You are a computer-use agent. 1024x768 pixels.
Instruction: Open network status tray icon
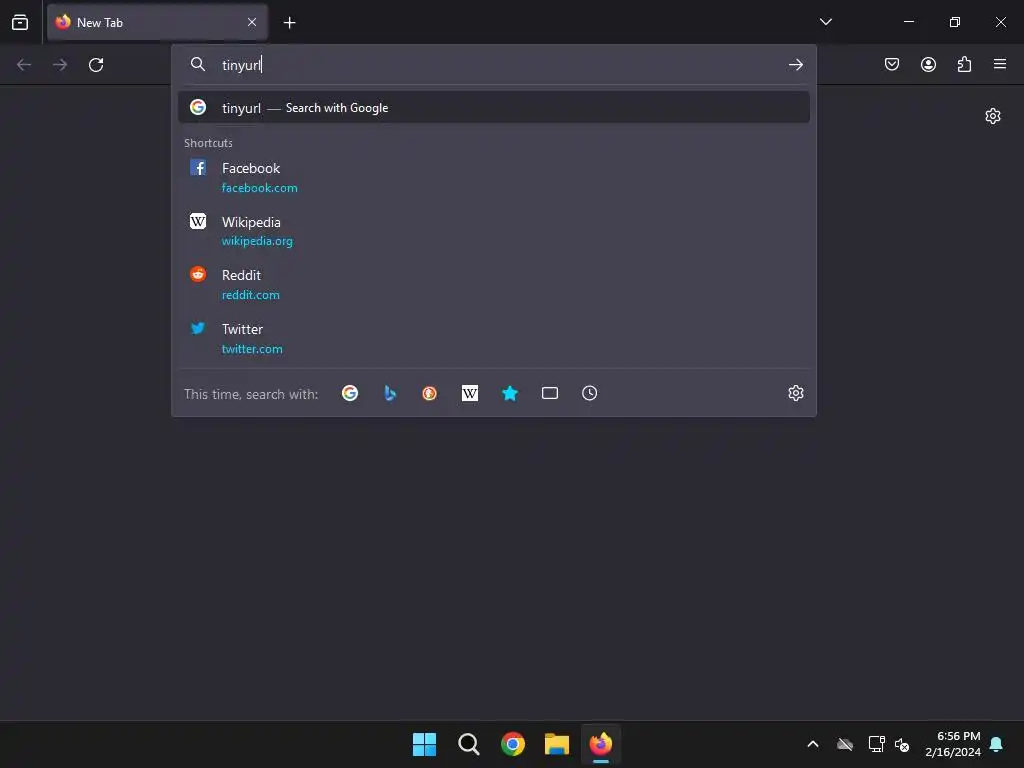876,744
